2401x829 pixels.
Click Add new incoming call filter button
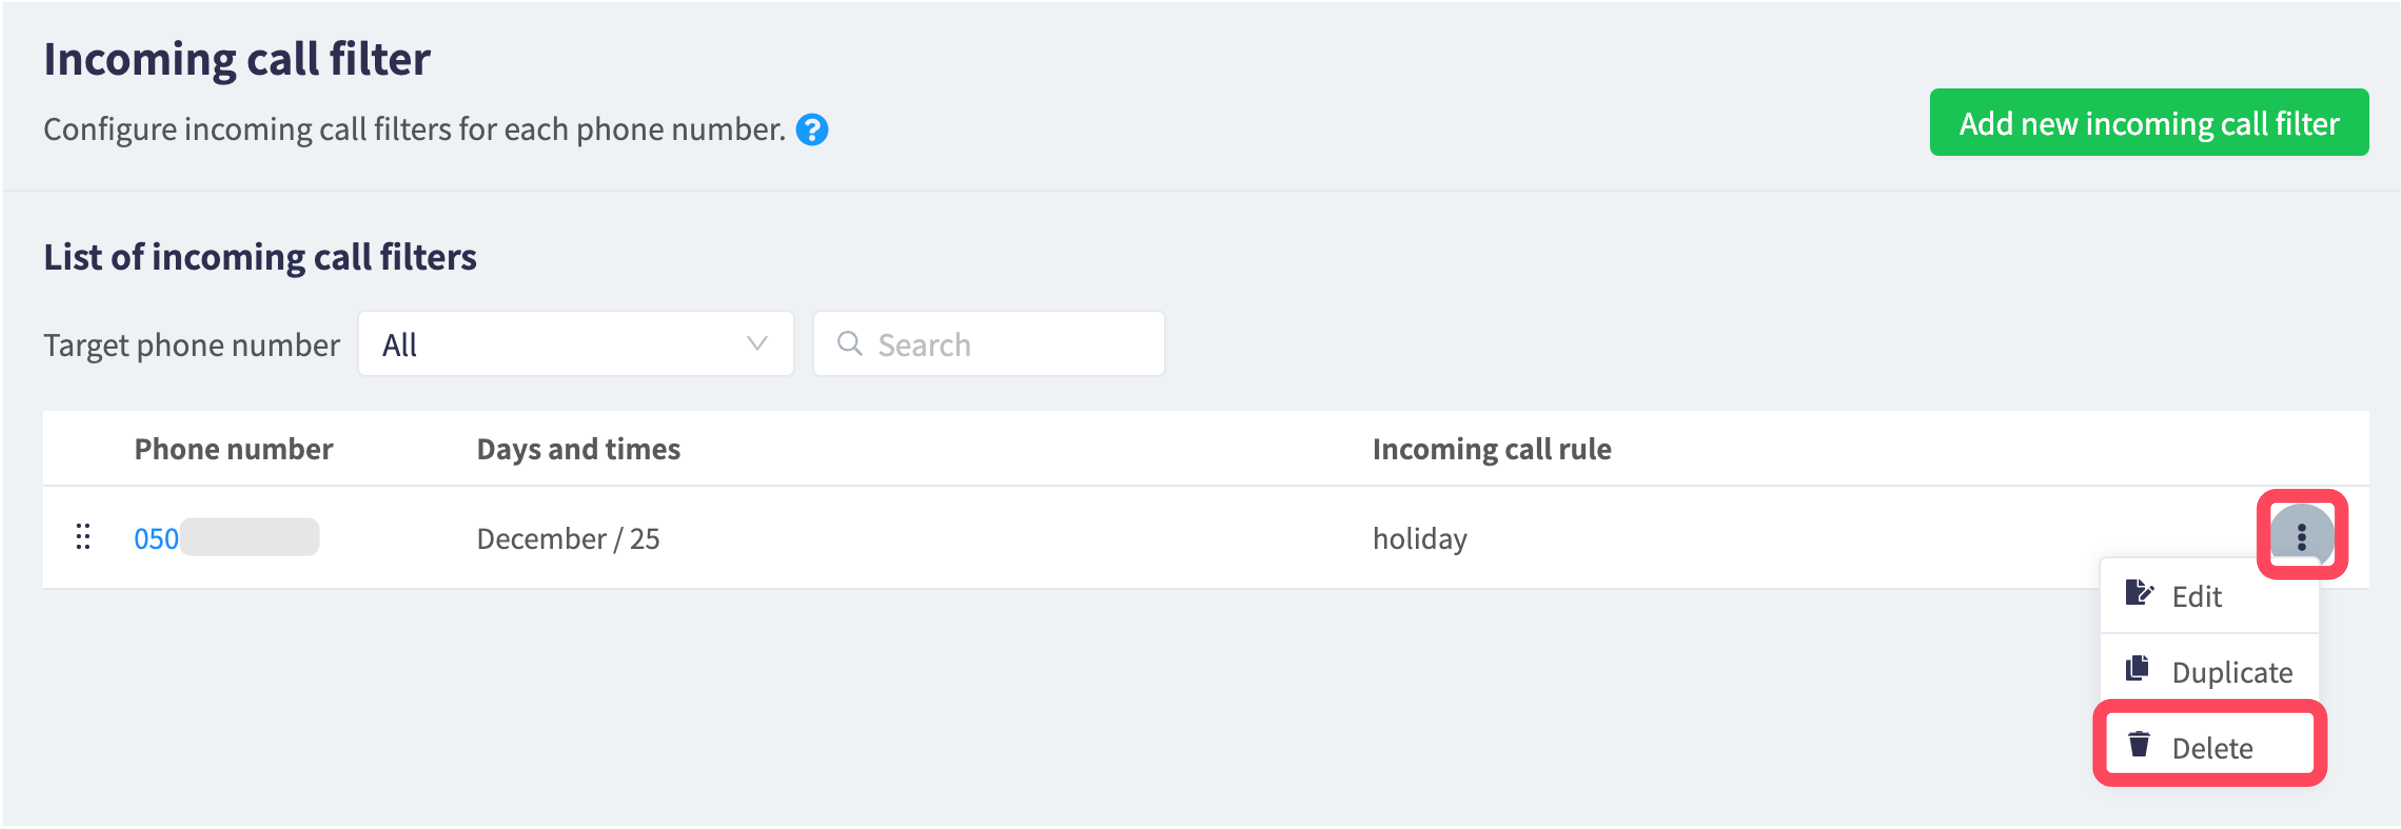pyautogui.click(x=2148, y=123)
